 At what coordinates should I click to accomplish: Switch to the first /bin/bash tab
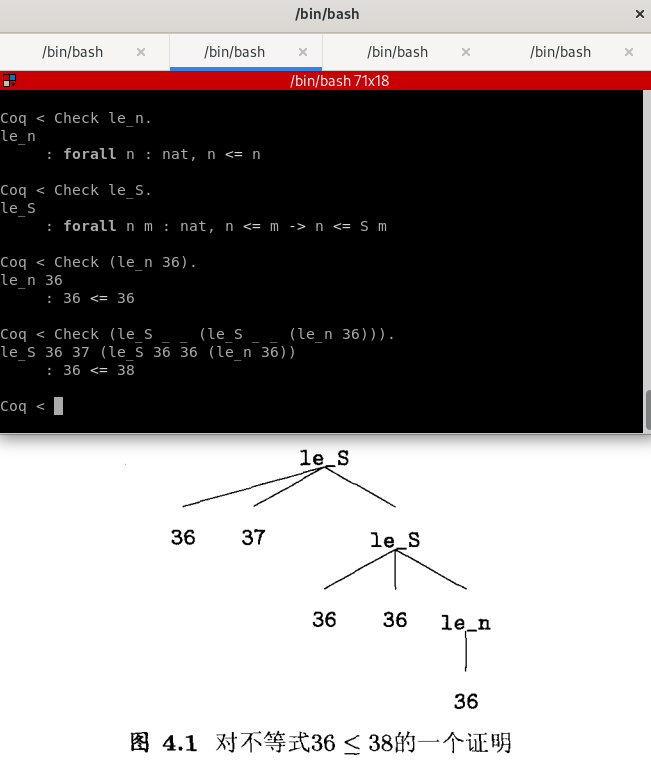pos(72,52)
